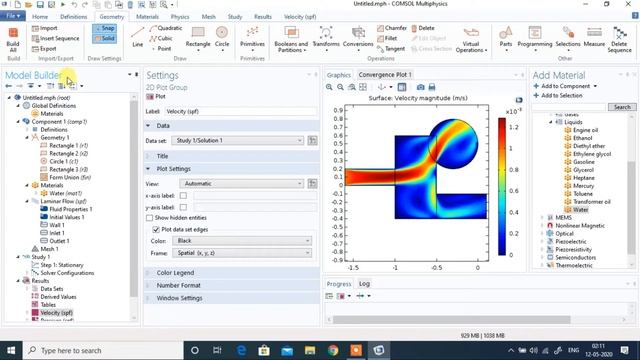Viewport: 640px width, 360px height.
Task: Switch to the Log tab
Action: pos(364,284)
